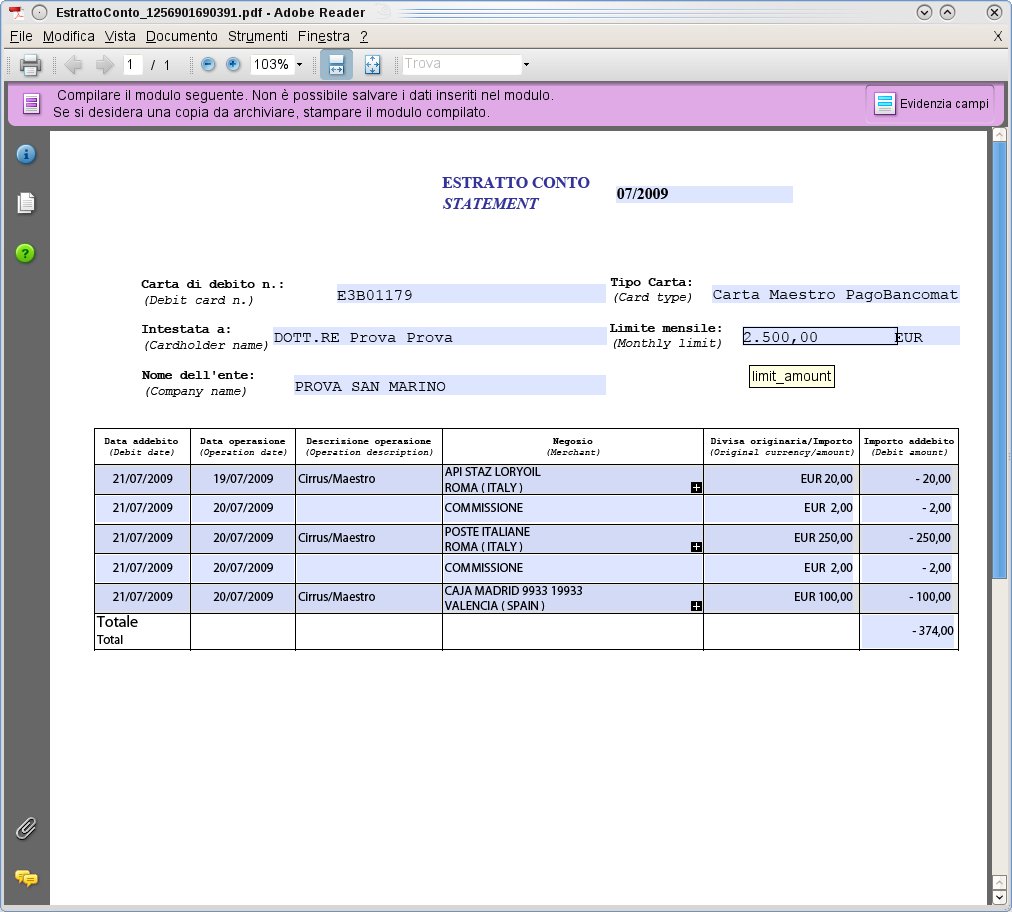The width and height of the screenshot is (1012, 912).
Task: Open the Attachments paperclip panel
Action: point(26,828)
